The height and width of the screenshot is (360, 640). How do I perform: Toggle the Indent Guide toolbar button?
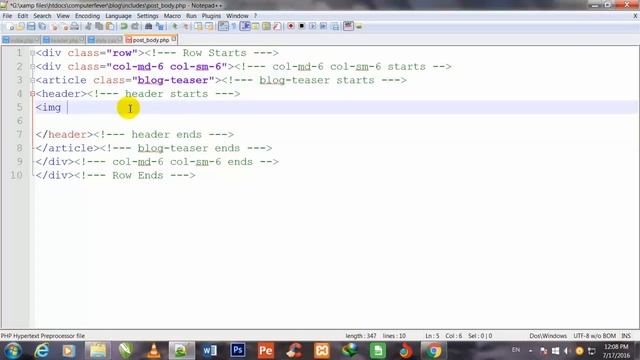pyautogui.click(x=245, y=27)
